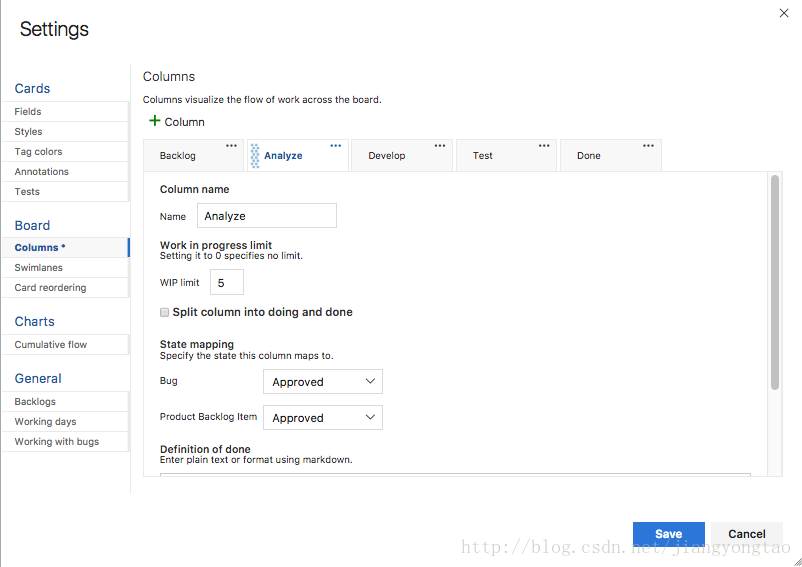Switch to the Test column tab

point(506,155)
